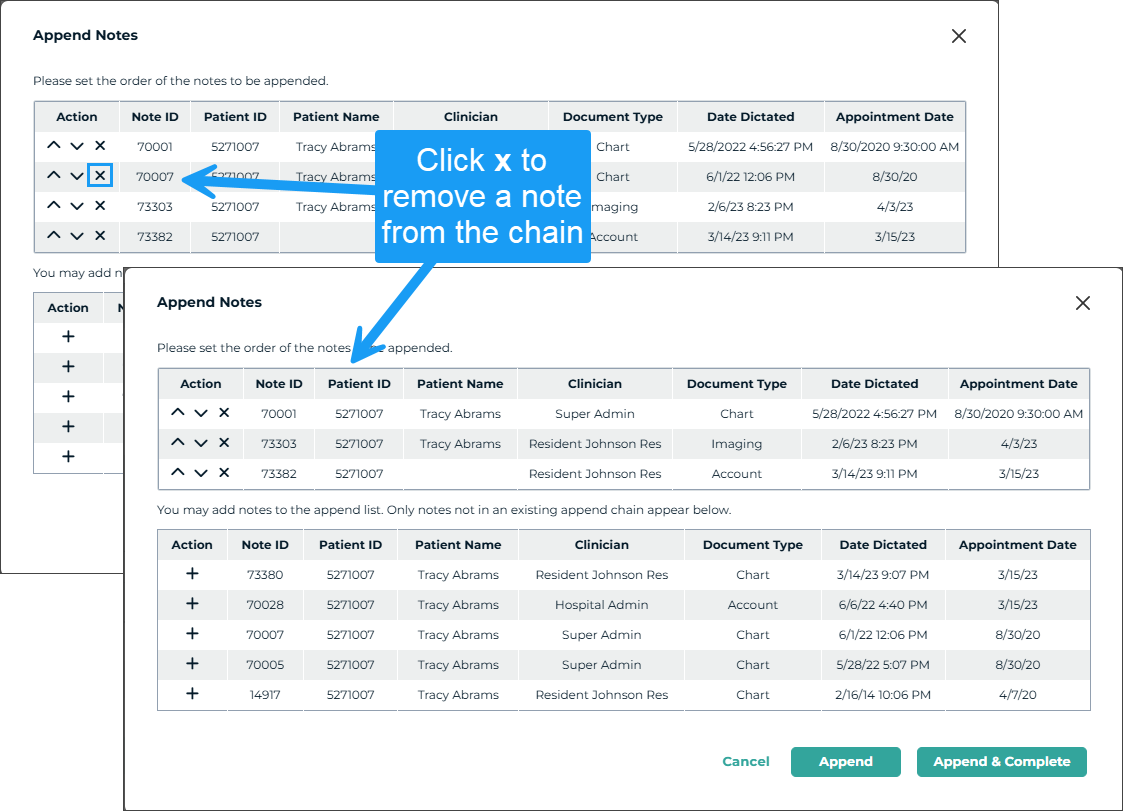Click Note ID header in front chain table
The image size is (1123, 811).
coord(279,384)
